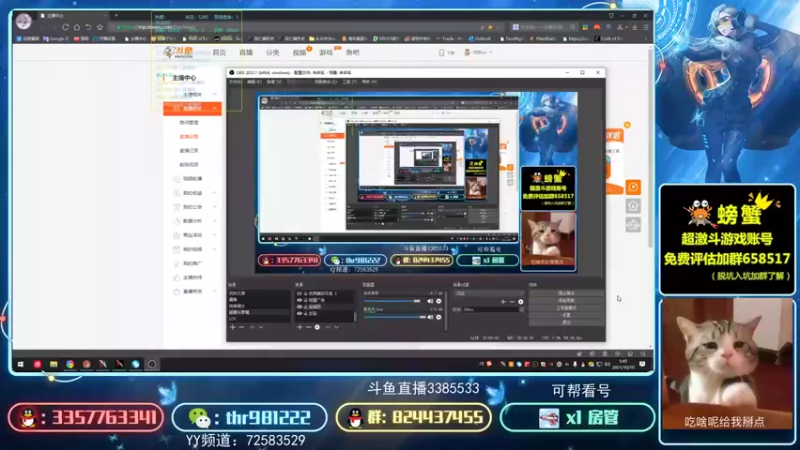The height and width of the screenshot is (450, 800).
Task: Toggle lock icon of second source in list
Action: 306,301
